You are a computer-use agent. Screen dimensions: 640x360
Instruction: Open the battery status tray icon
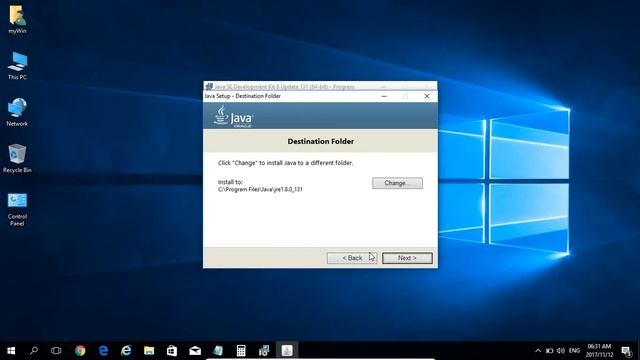pyautogui.click(x=549, y=351)
